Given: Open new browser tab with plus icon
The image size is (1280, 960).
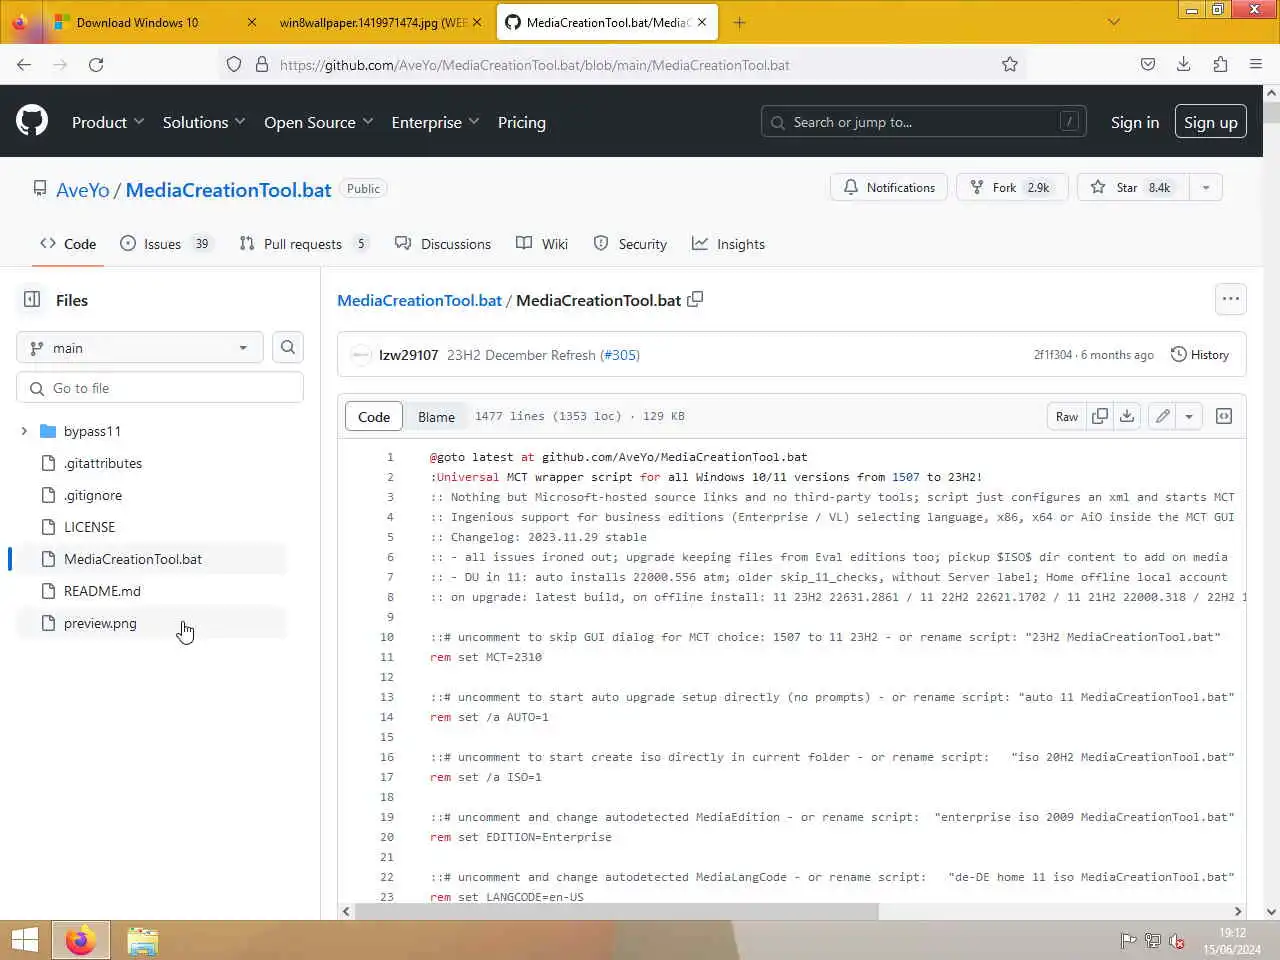Looking at the screenshot, I should point(740,22).
